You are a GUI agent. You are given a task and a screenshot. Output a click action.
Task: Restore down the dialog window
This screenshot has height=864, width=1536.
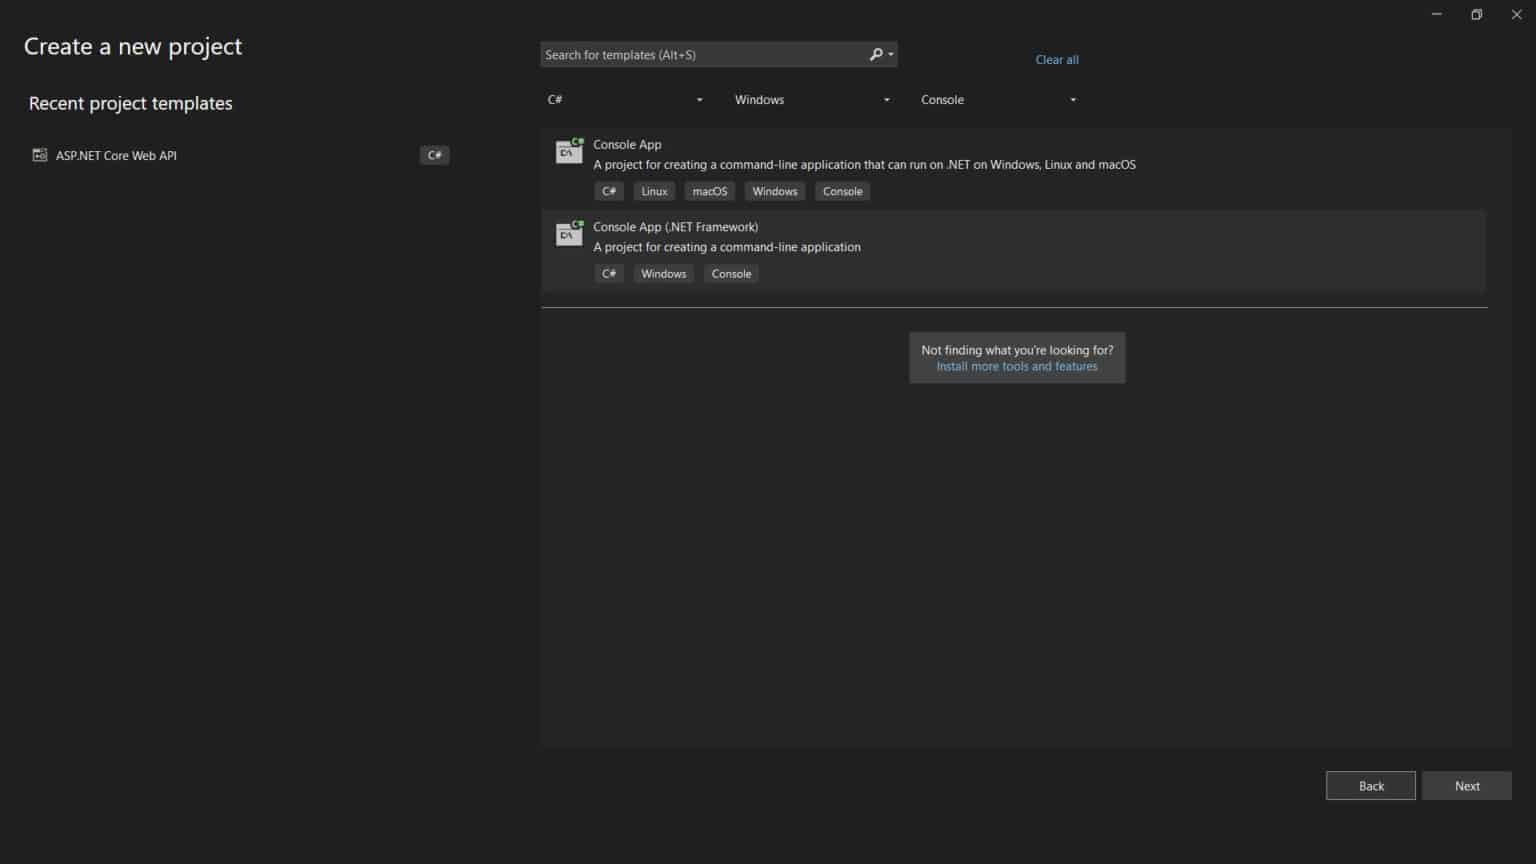(x=1476, y=15)
